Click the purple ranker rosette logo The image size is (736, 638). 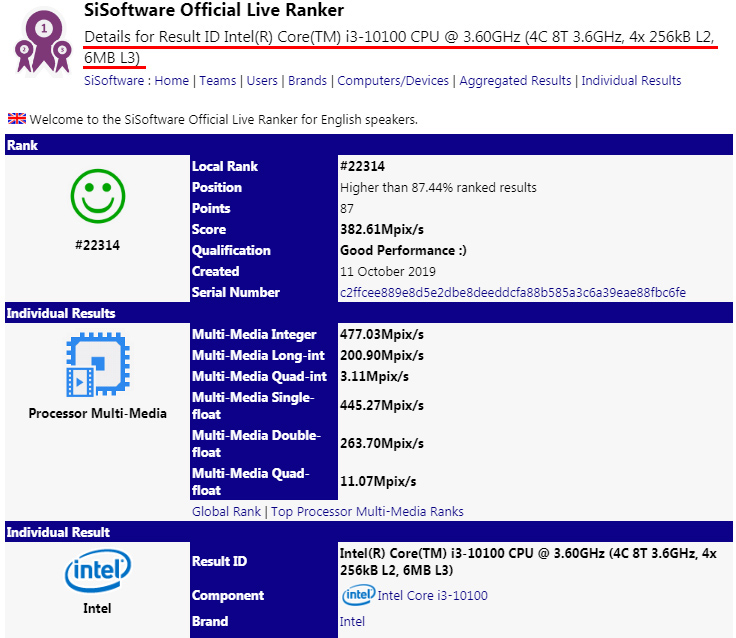click(x=43, y=42)
